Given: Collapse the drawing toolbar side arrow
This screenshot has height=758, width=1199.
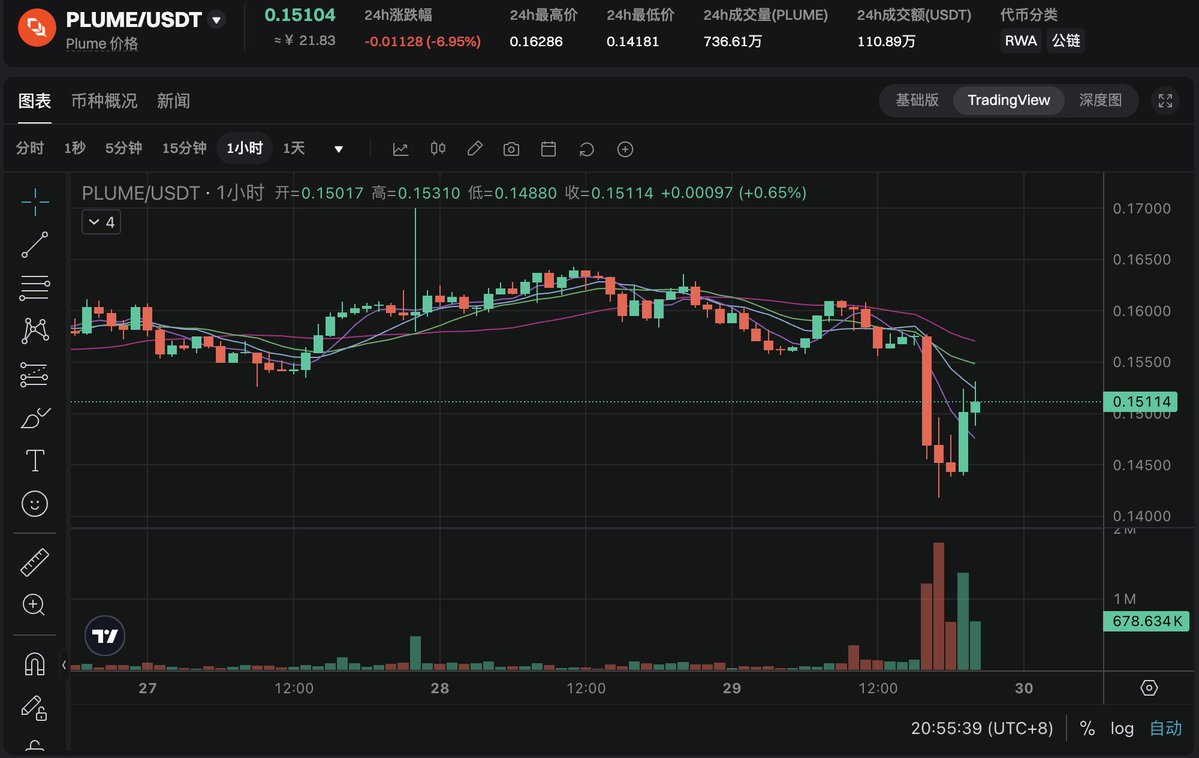Looking at the screenshot, I should tap(64, 665).
